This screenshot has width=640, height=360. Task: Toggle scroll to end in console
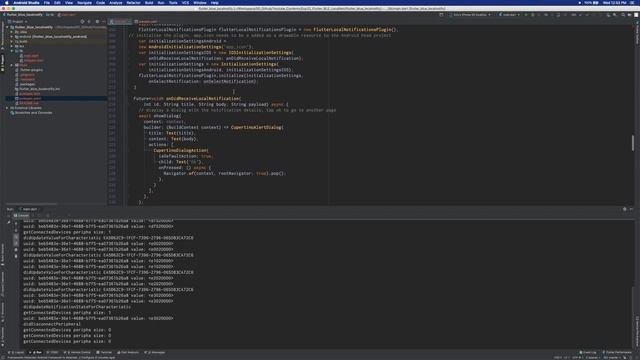coord(16,243)
